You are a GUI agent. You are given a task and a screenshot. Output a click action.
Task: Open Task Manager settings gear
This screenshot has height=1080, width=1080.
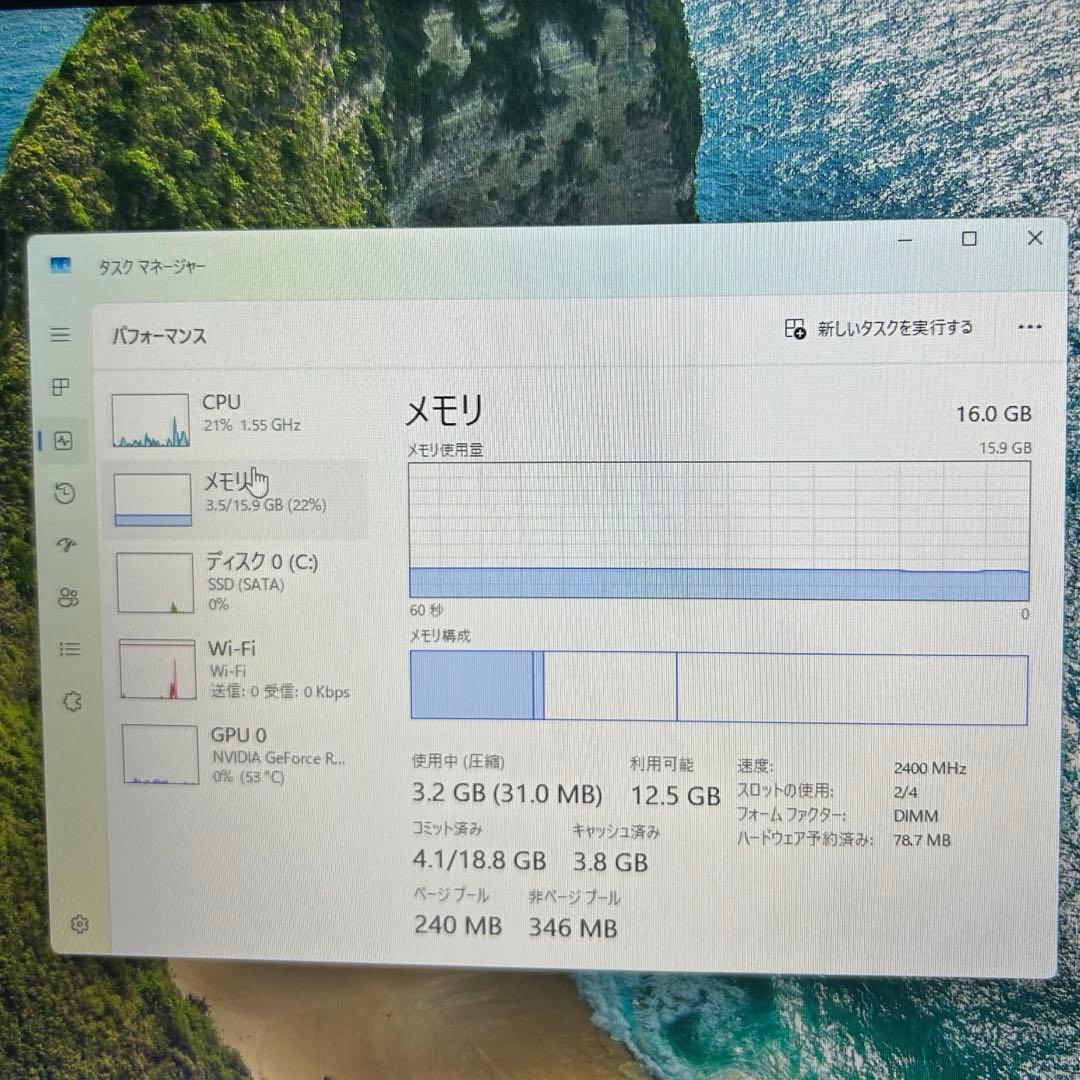pos(80,925)
